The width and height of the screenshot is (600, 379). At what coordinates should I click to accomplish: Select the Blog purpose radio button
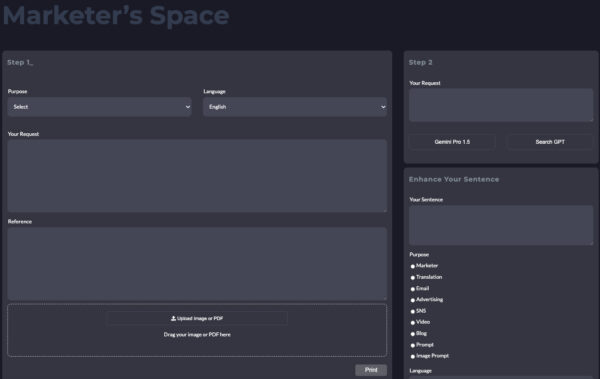412,334
